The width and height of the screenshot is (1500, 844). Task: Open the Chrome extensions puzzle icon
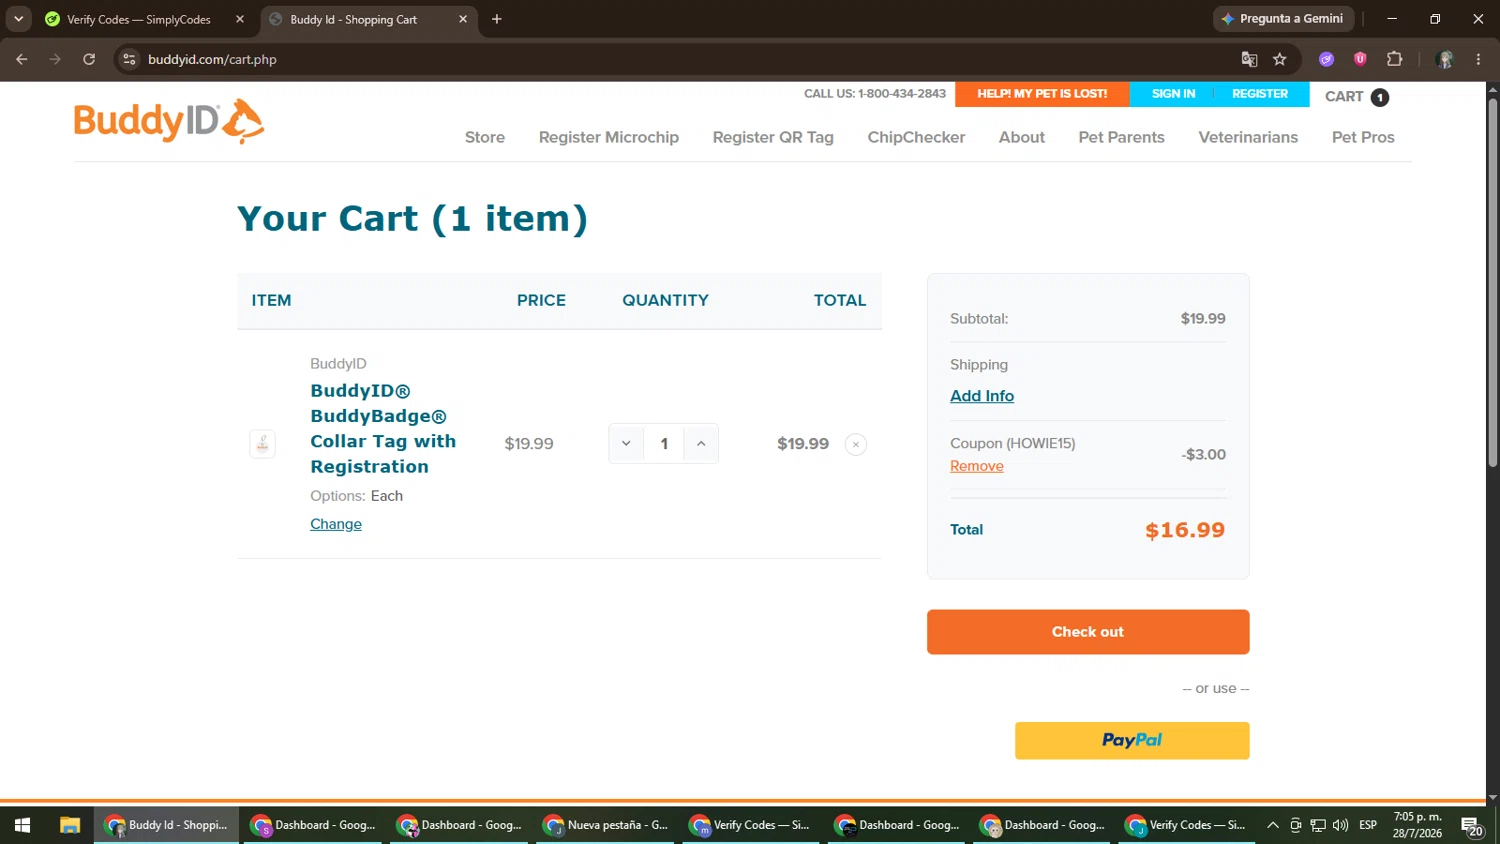1395,59
